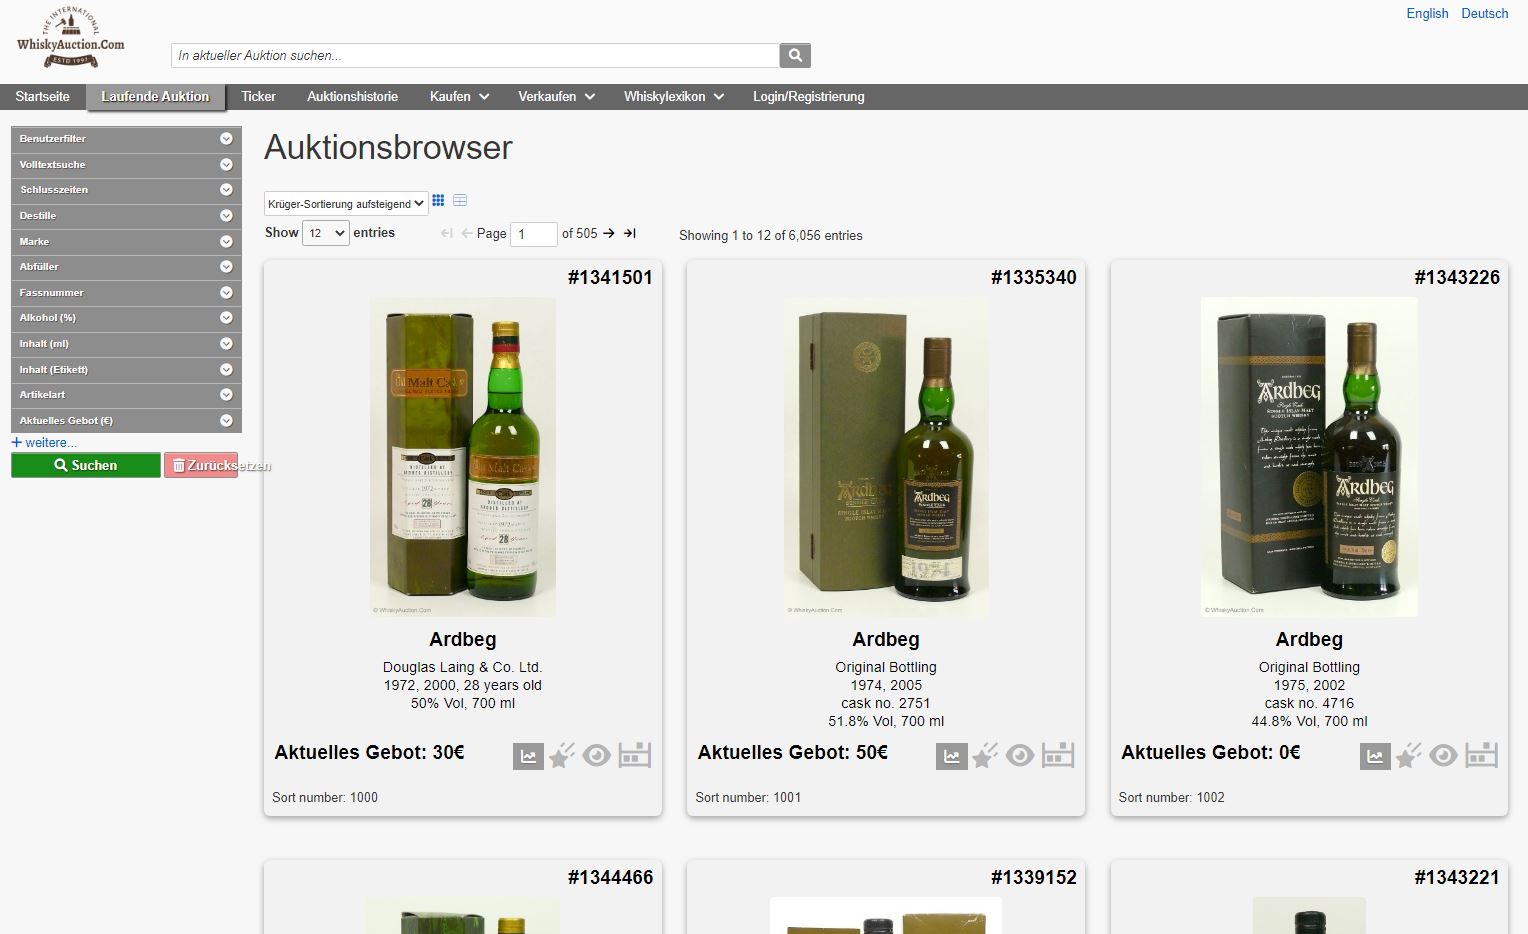The width and height of the screenshot is (1528, 934).
Task: Click the search magnifier button
Action: 795,56
